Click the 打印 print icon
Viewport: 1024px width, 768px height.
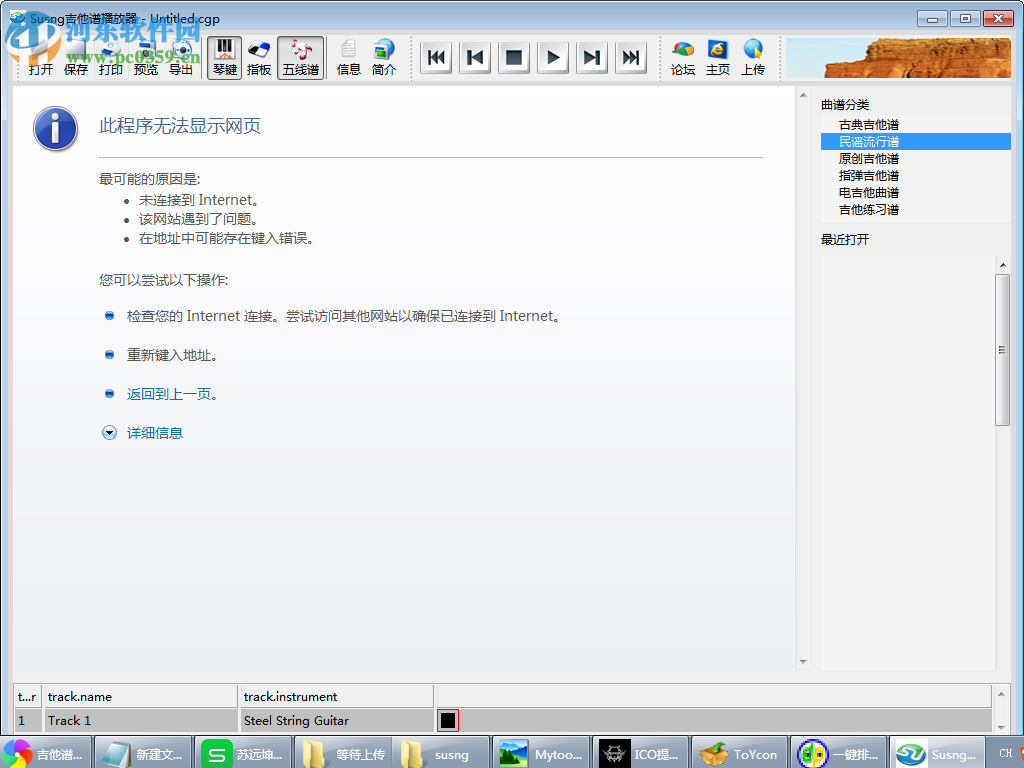coord(110,57)
